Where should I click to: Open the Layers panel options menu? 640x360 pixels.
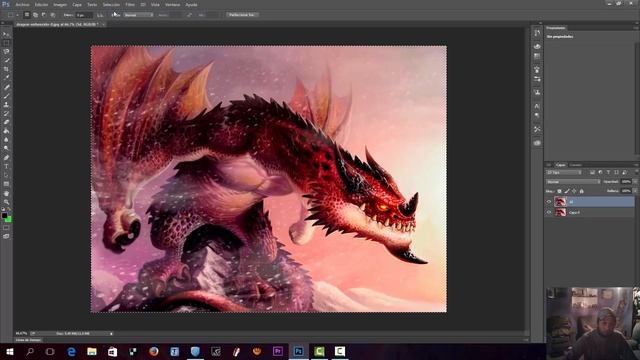(x=636, y=165)
